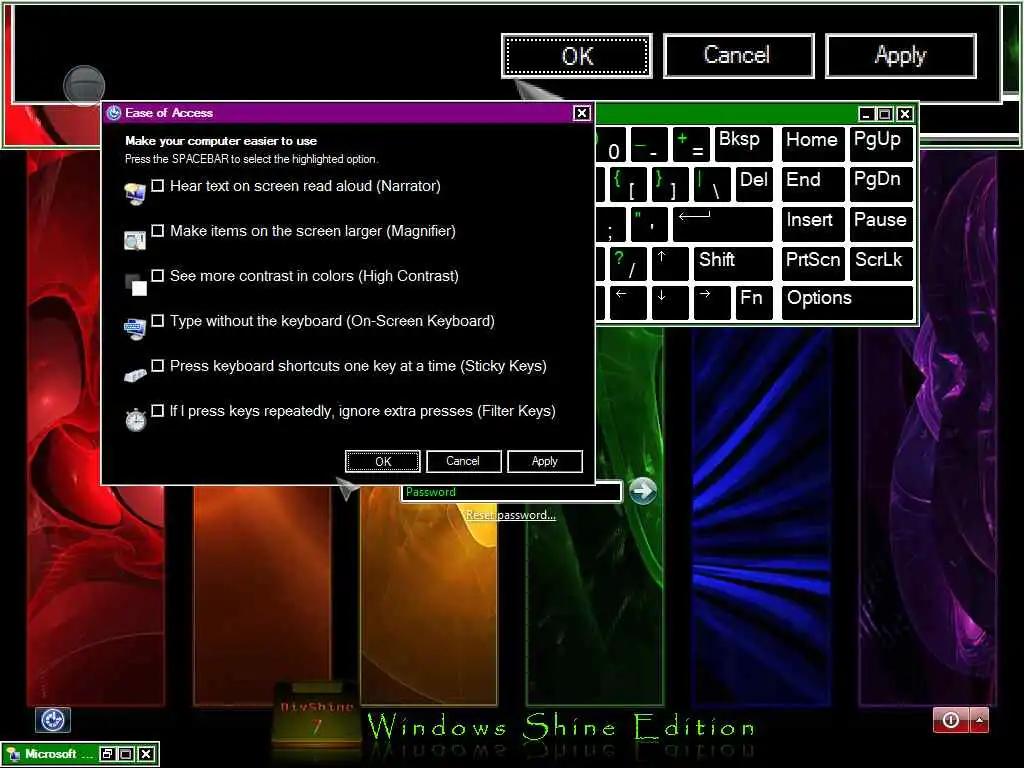Click the Pause key on on-screen keyboard
The image size is (1024, 768).
click(881, 224)
